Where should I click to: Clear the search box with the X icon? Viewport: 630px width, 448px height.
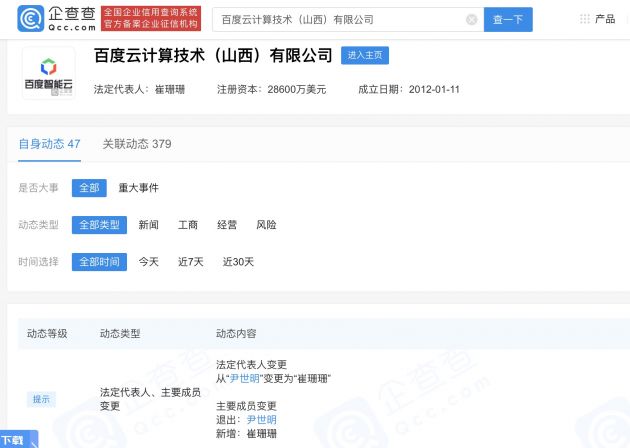472,19
